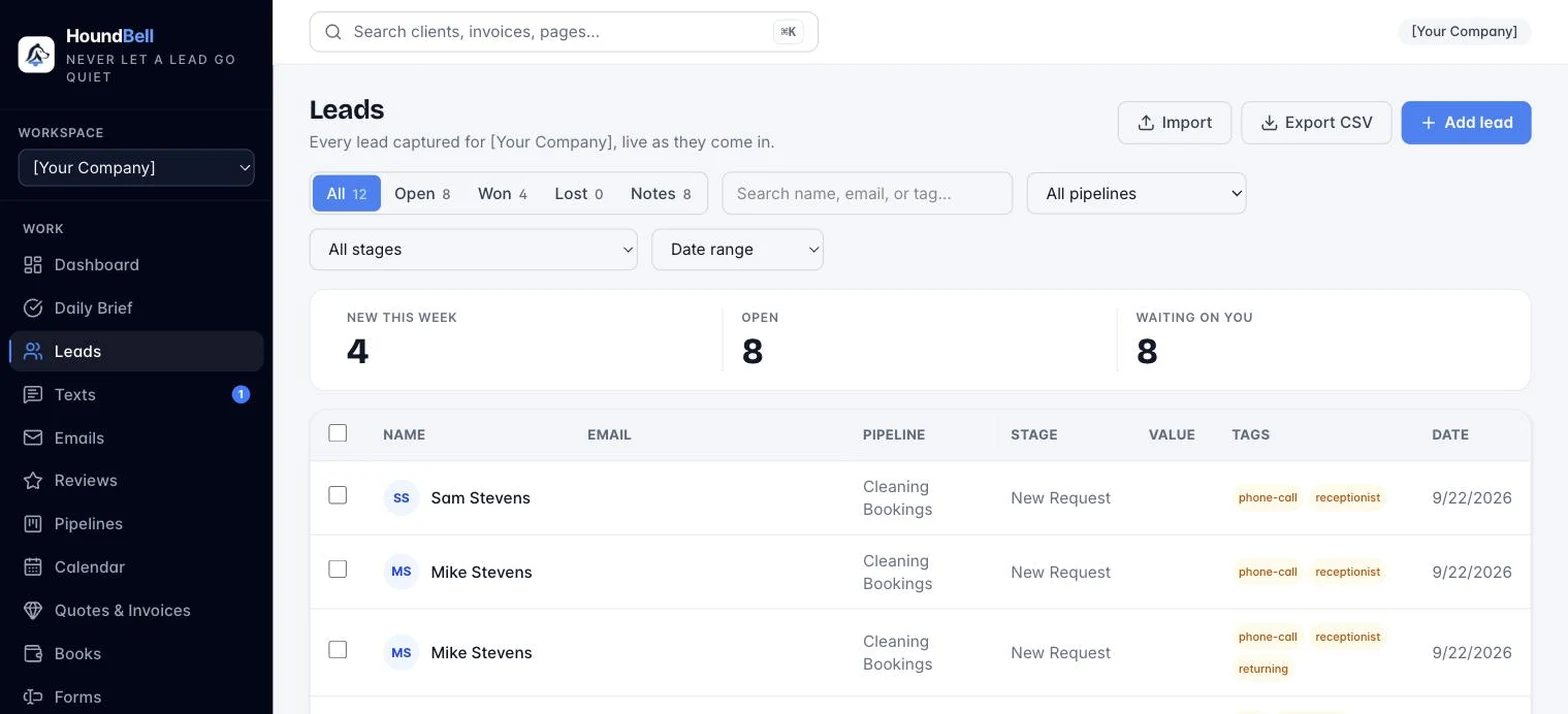Check the Mike Stevens row tagged returning
1568x714 pixels.
click(x=338, y=650)
